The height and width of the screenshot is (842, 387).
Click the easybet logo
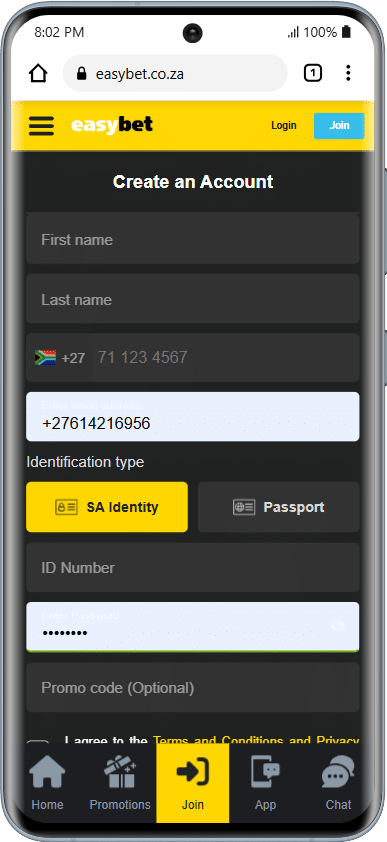pyautogui.click(x=112, y=125)
